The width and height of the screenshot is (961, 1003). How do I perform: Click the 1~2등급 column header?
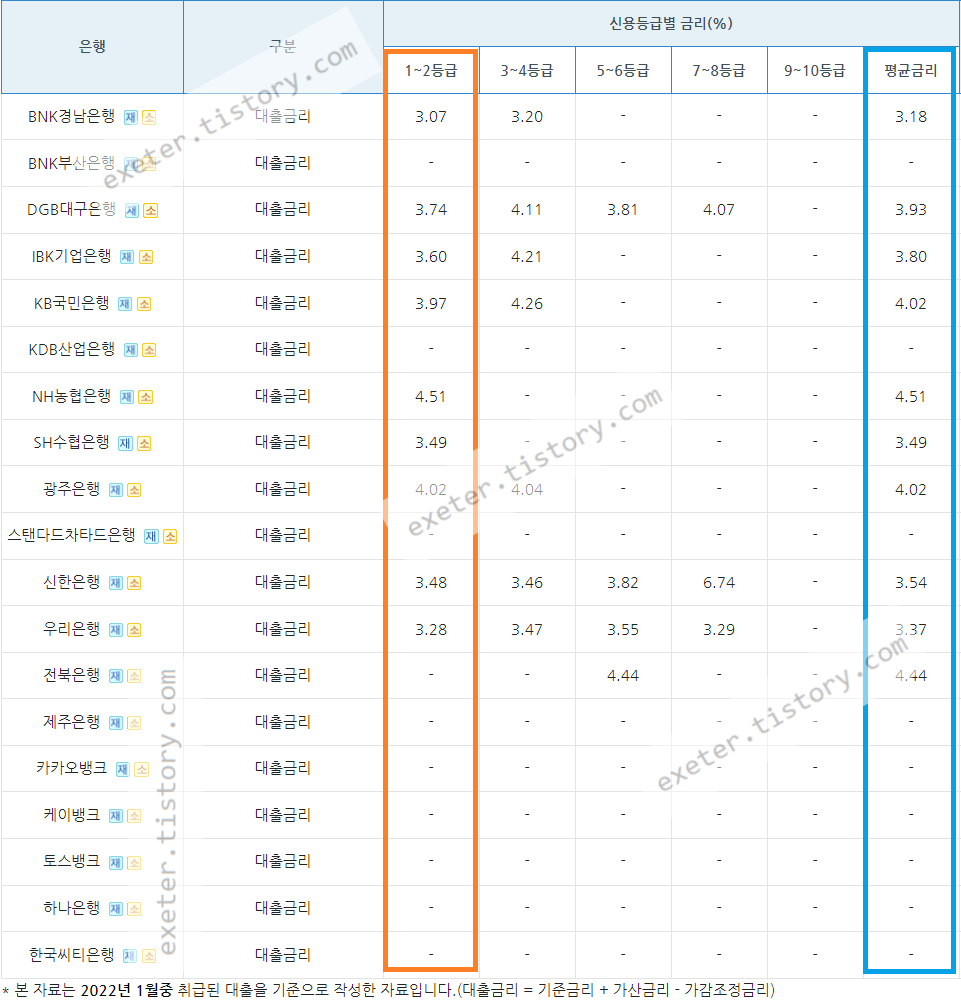point(431,71)
